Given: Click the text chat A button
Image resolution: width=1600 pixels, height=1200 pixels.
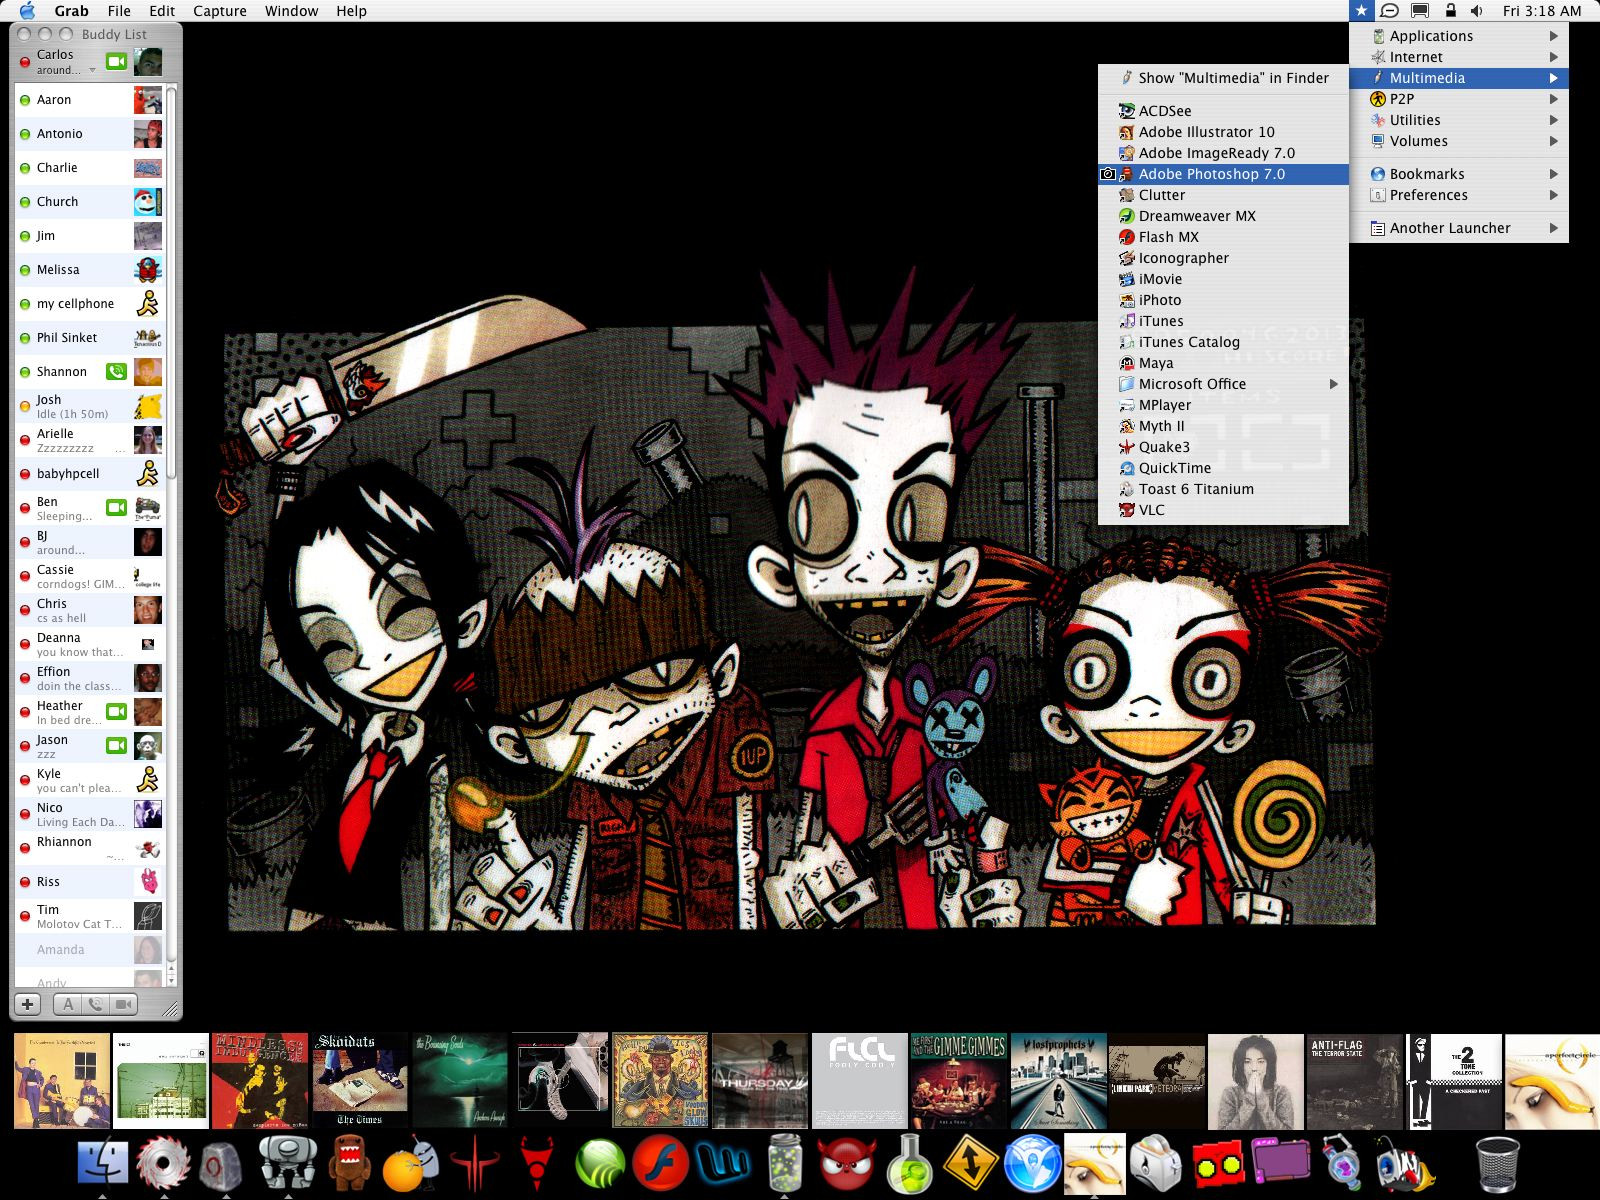Looking at the screenshot, I should (x=68, y=1004).
